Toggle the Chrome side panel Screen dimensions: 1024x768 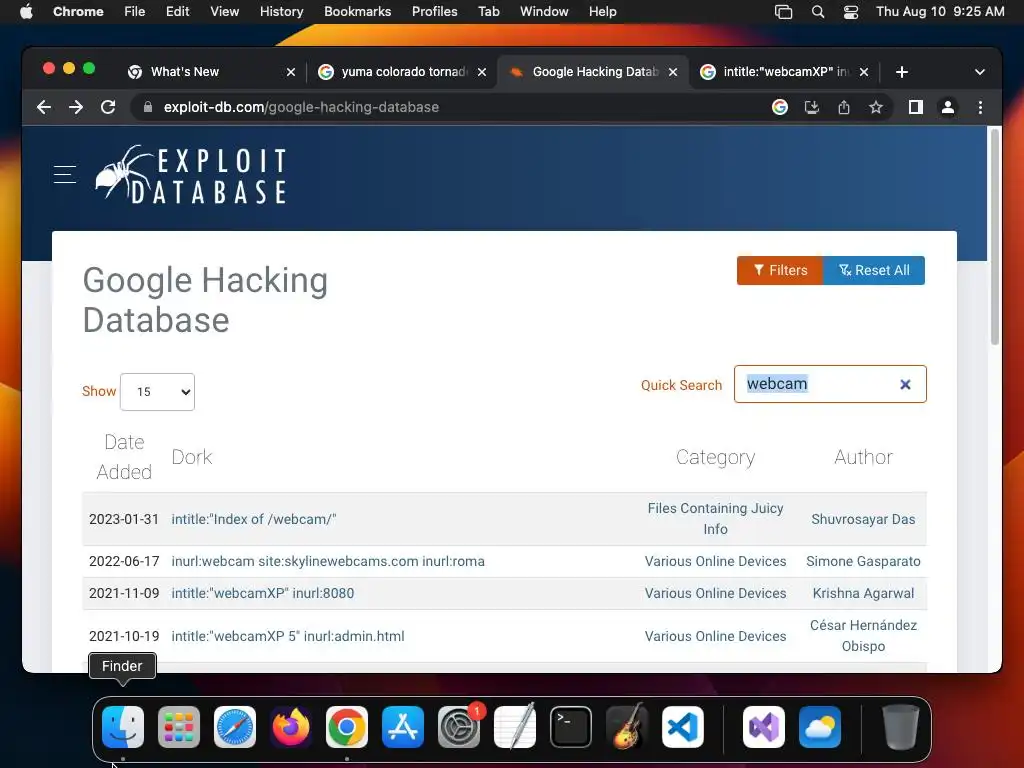(x=916, y=107)
